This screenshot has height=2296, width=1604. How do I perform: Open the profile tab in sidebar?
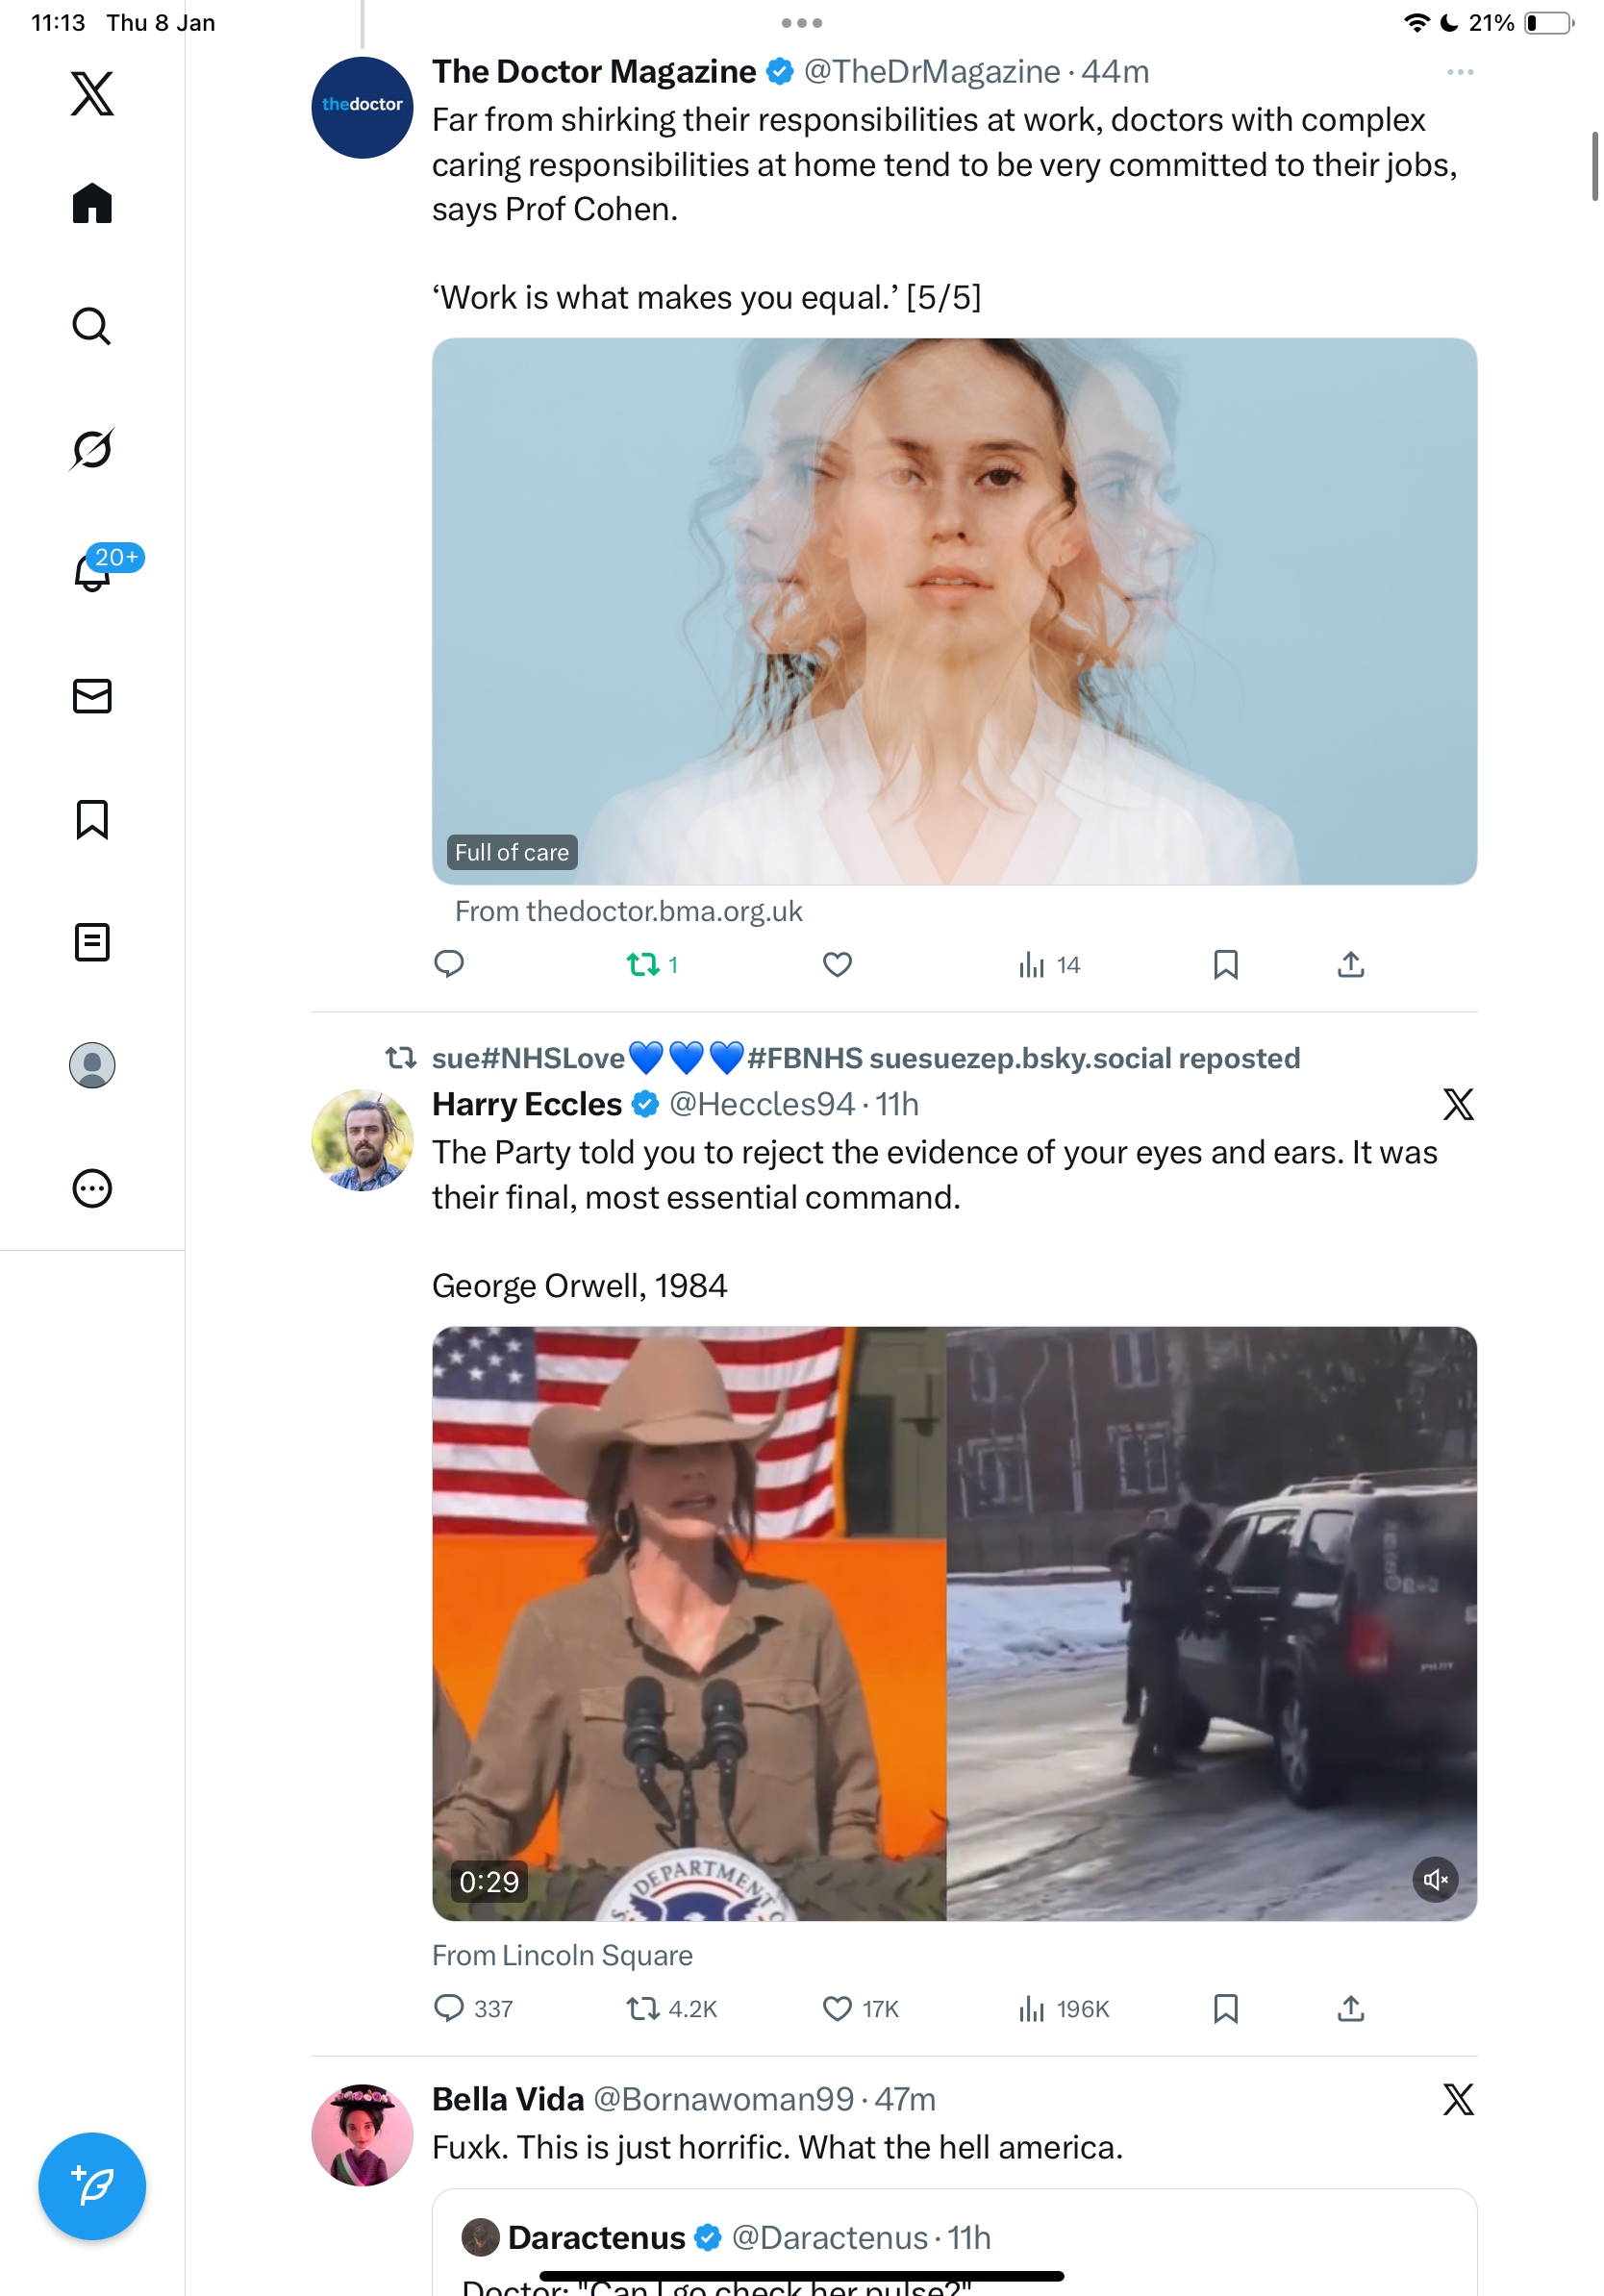tap(92, 1065)
